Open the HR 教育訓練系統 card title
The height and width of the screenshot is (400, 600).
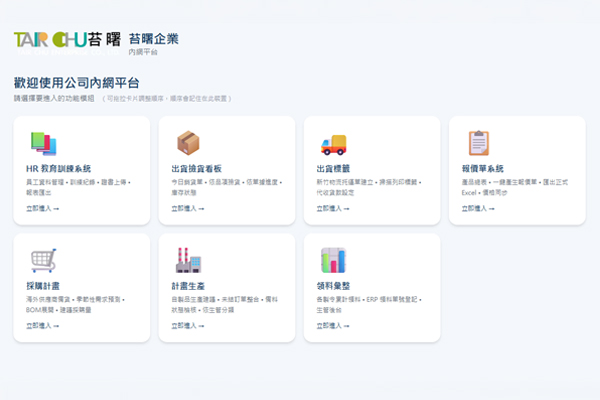tap(59, 169)
